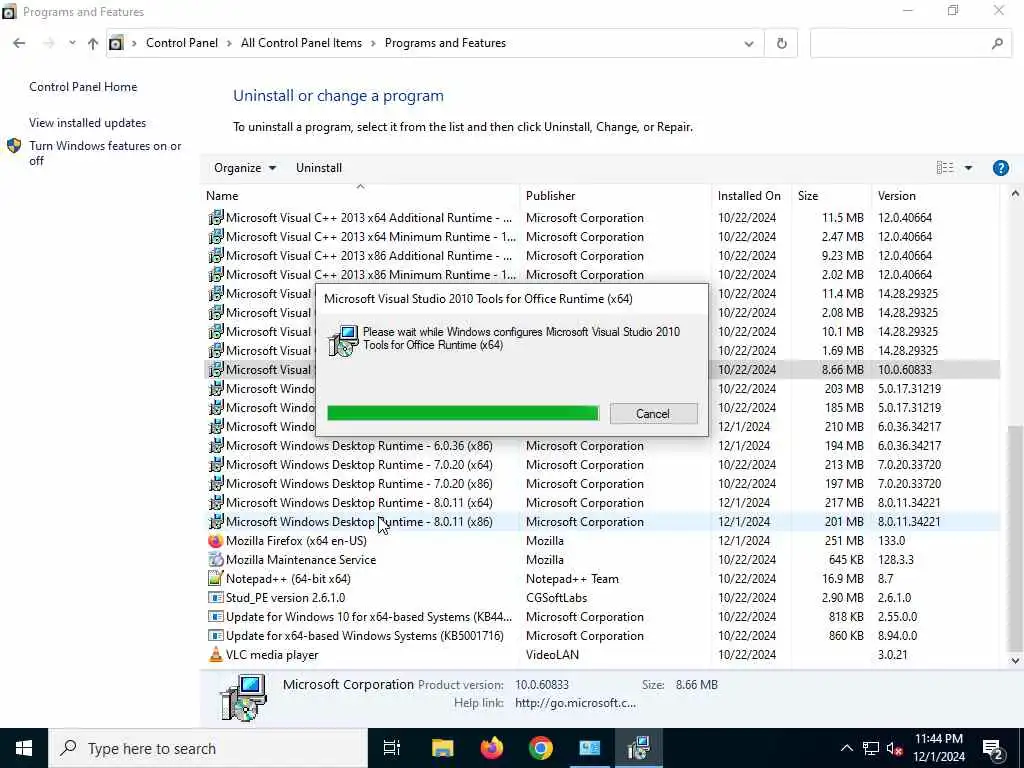
Task: Click the muted volume tray icon
Action: [x=895, y=748]
